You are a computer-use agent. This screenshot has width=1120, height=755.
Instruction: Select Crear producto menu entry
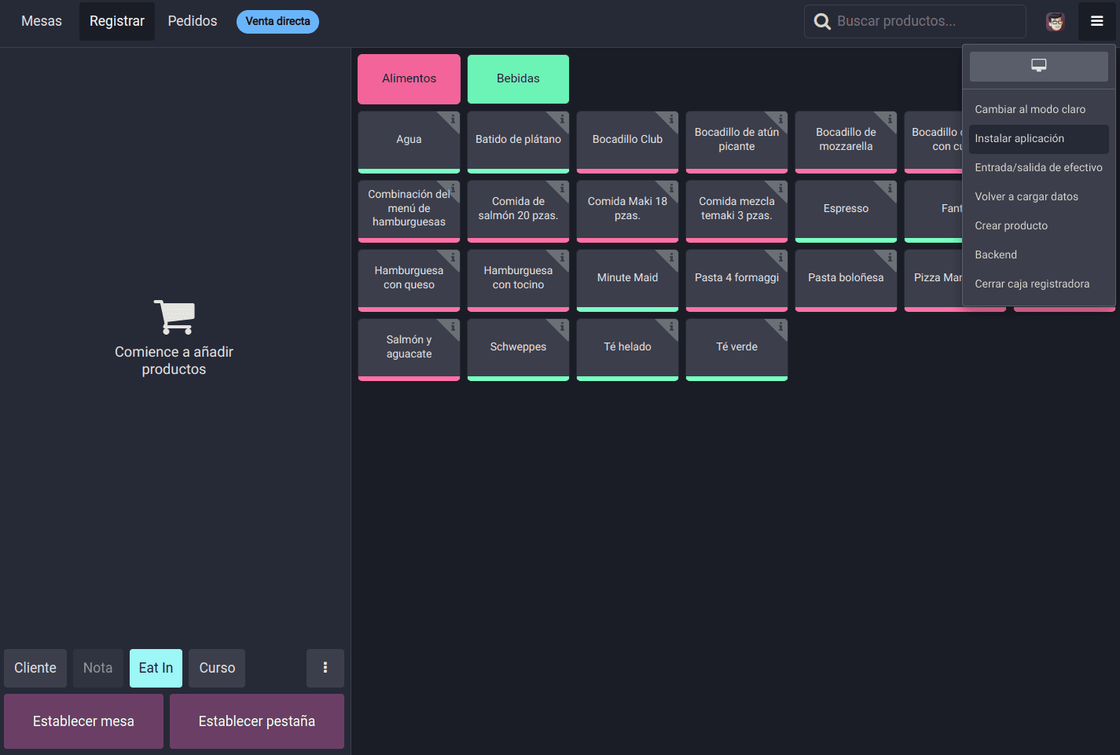pos(1039,226)
